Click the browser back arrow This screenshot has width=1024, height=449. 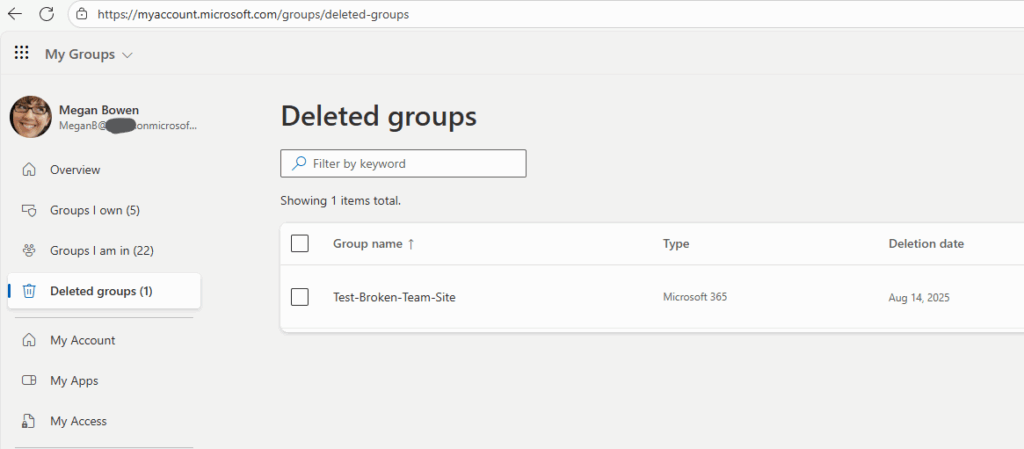pyautogui.click(x=14, y=14)
